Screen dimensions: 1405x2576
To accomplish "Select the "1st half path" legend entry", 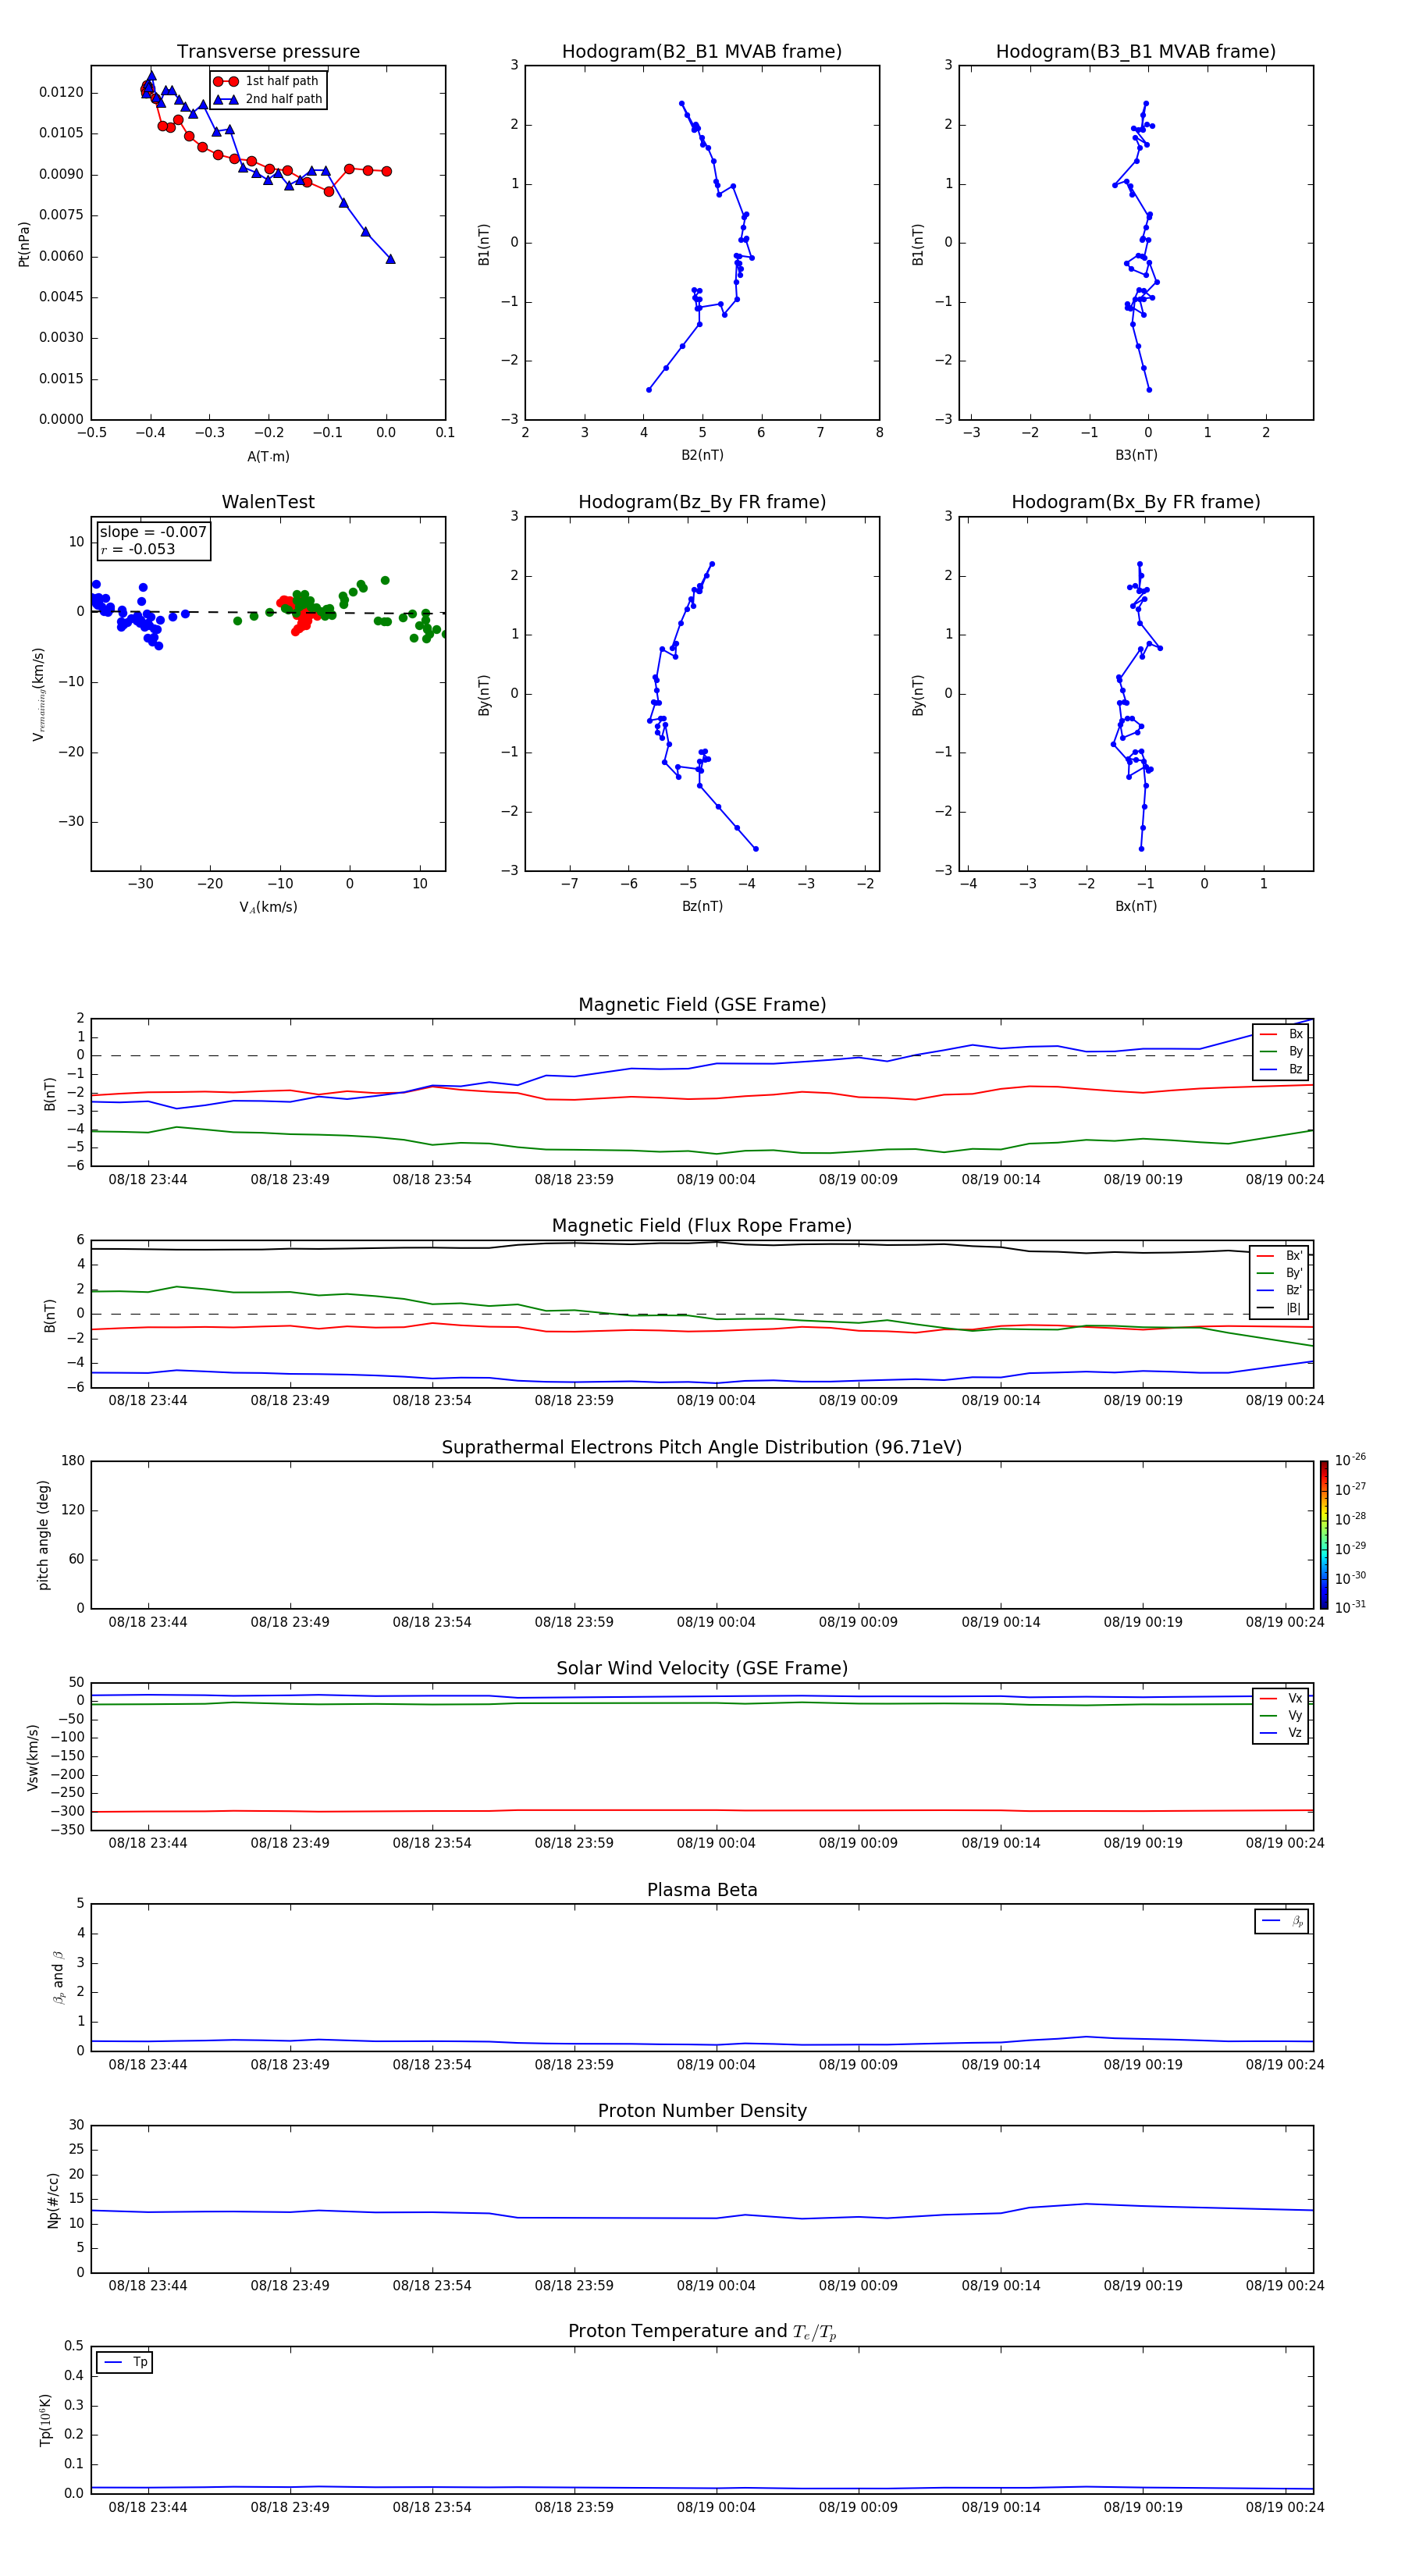I will [x=267, y=81].
